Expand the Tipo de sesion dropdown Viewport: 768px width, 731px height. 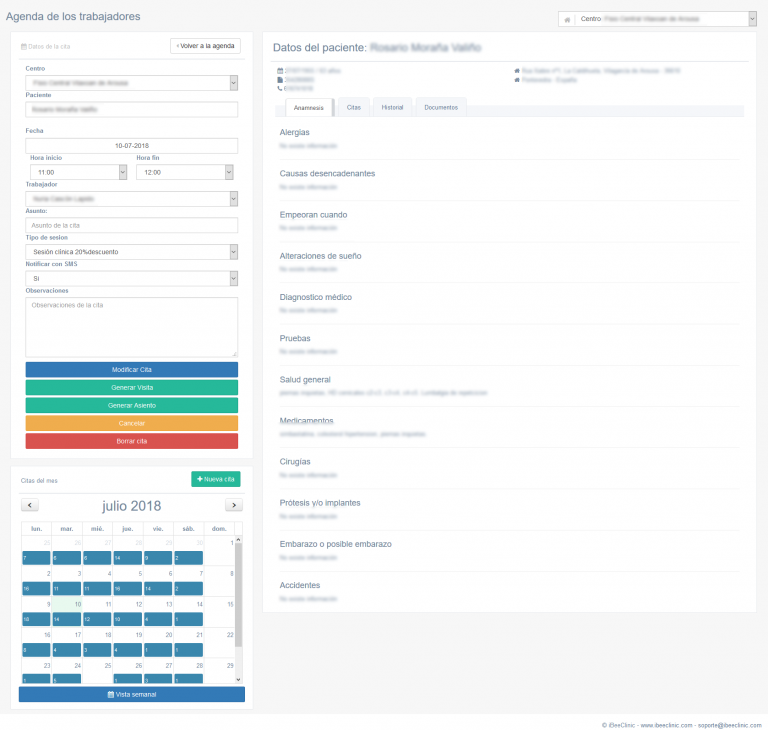[131, 252]
